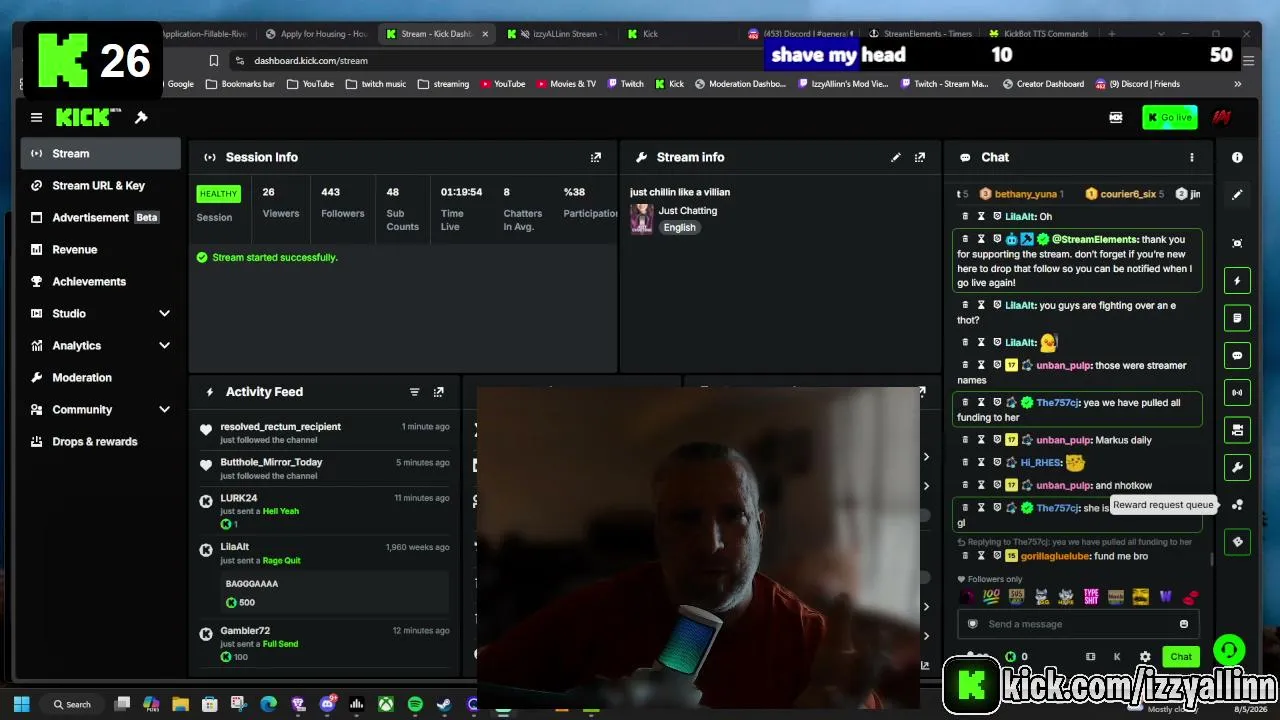Pop out the Session Info panel

596,157
